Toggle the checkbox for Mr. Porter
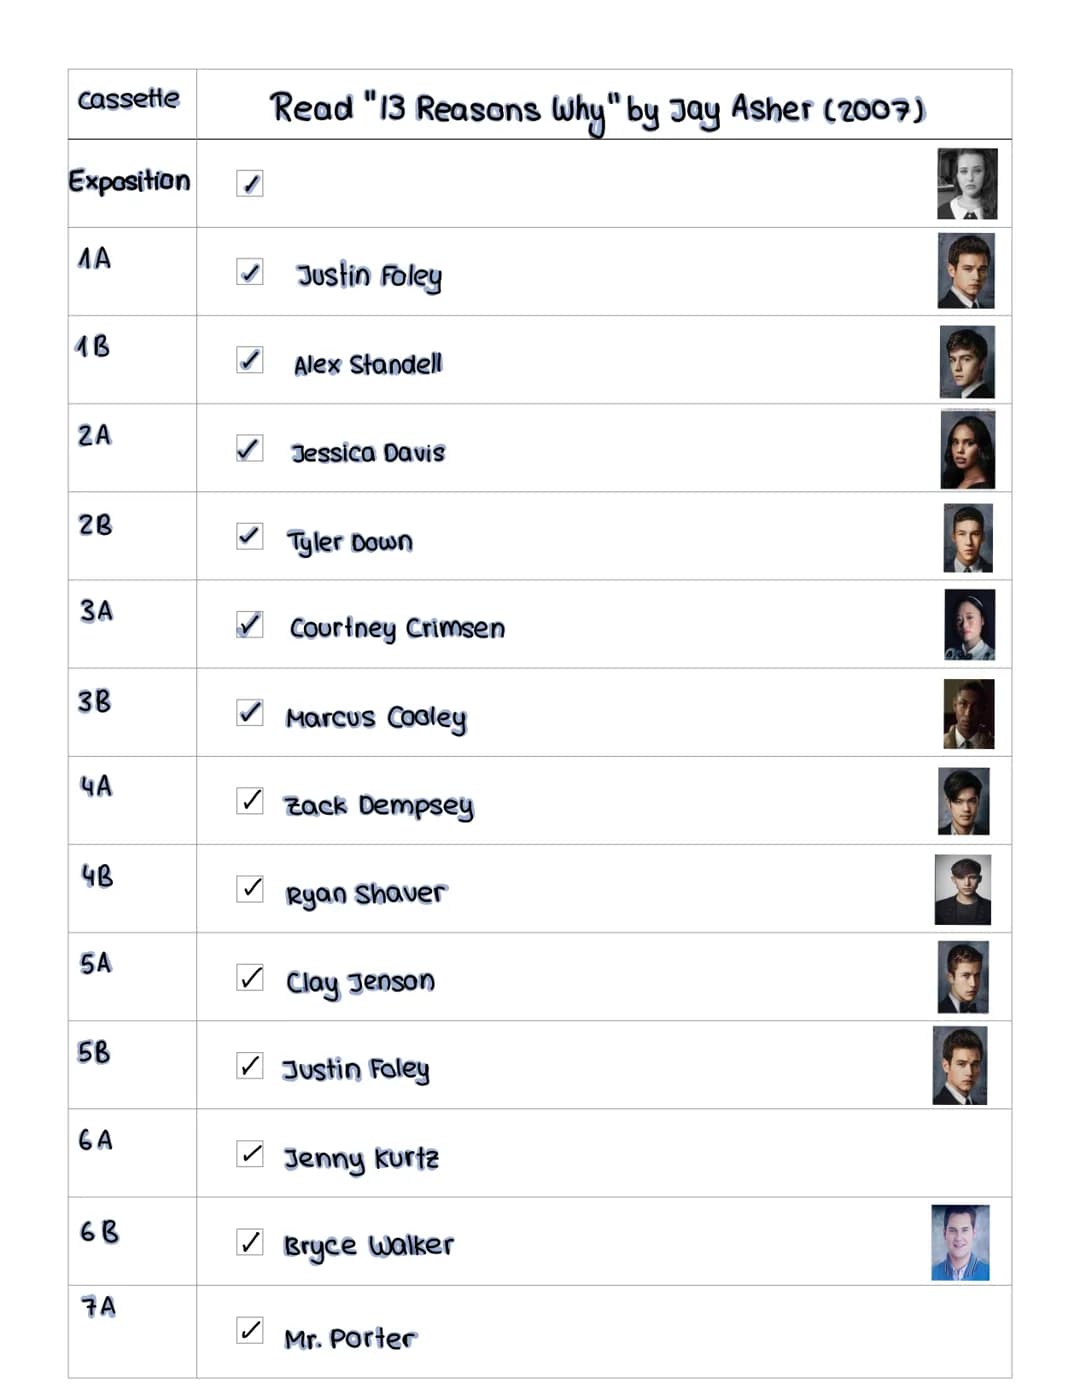This screenshot has height=1395, width=1080. coord(250,1330)
